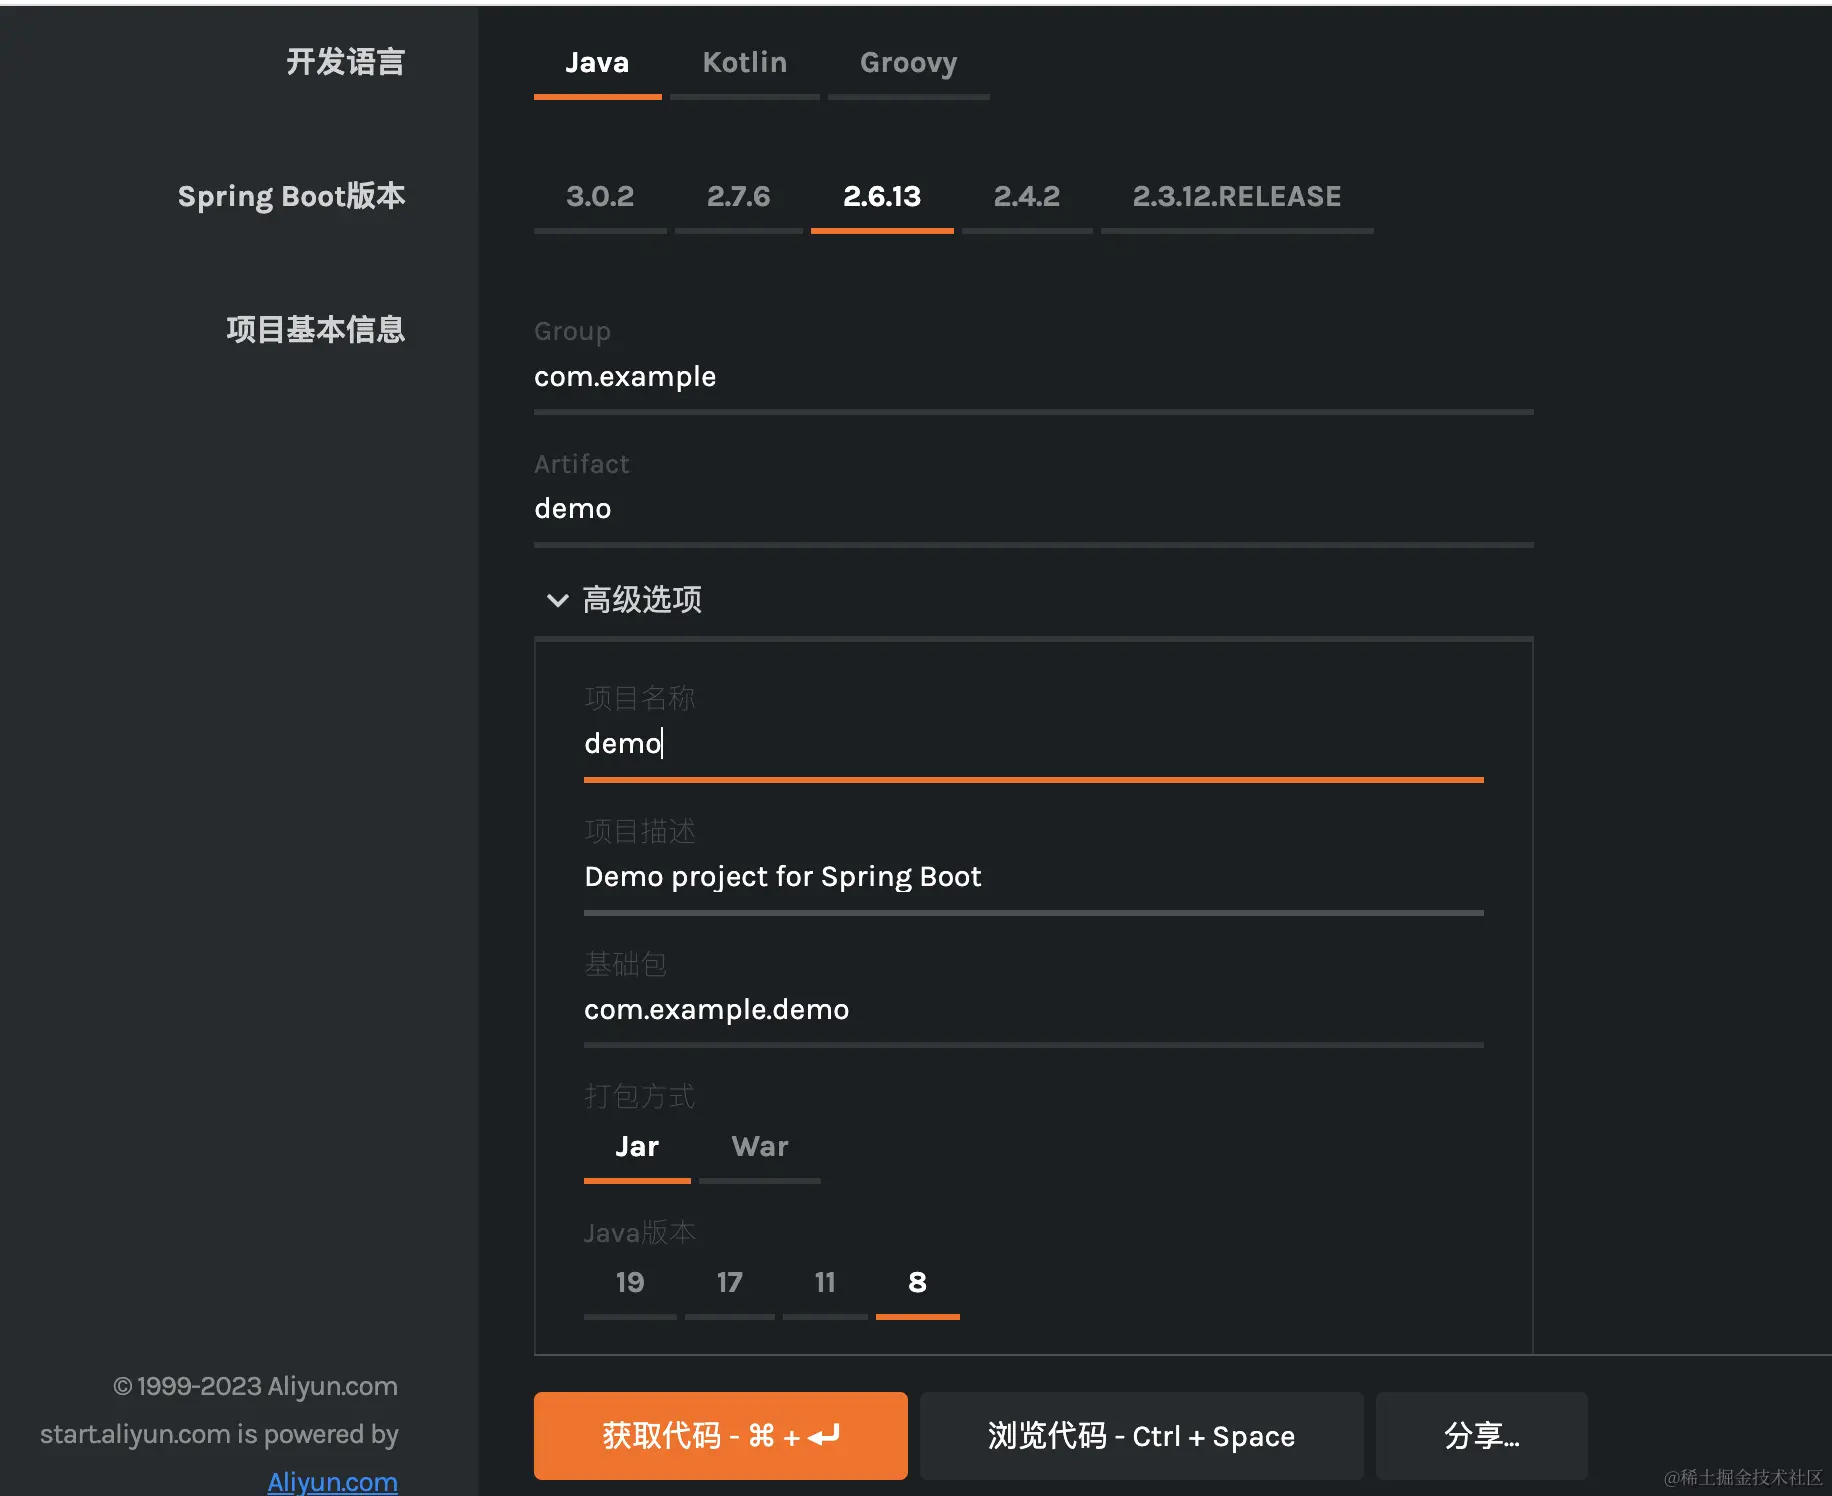Select Java as development language
Viewport: 1832px width, 1496px height.
[x=597, y=63]
